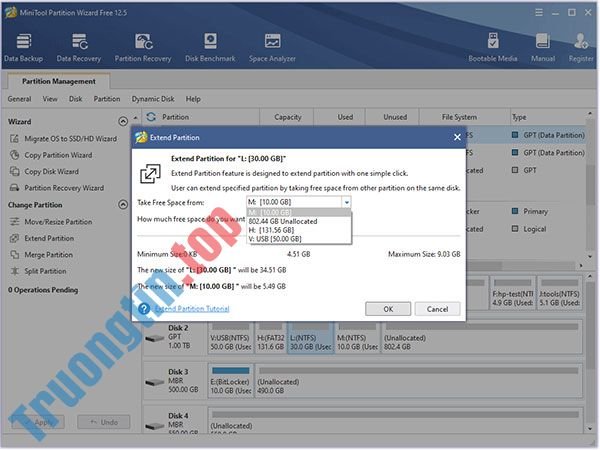Choose Split Partition in sidebar

tap(45, 271)
